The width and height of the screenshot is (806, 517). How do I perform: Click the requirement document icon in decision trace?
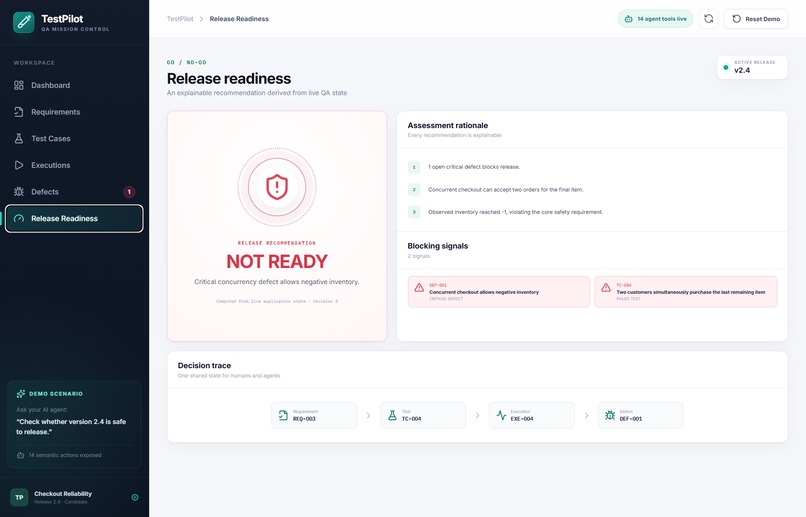click(283, 415)
